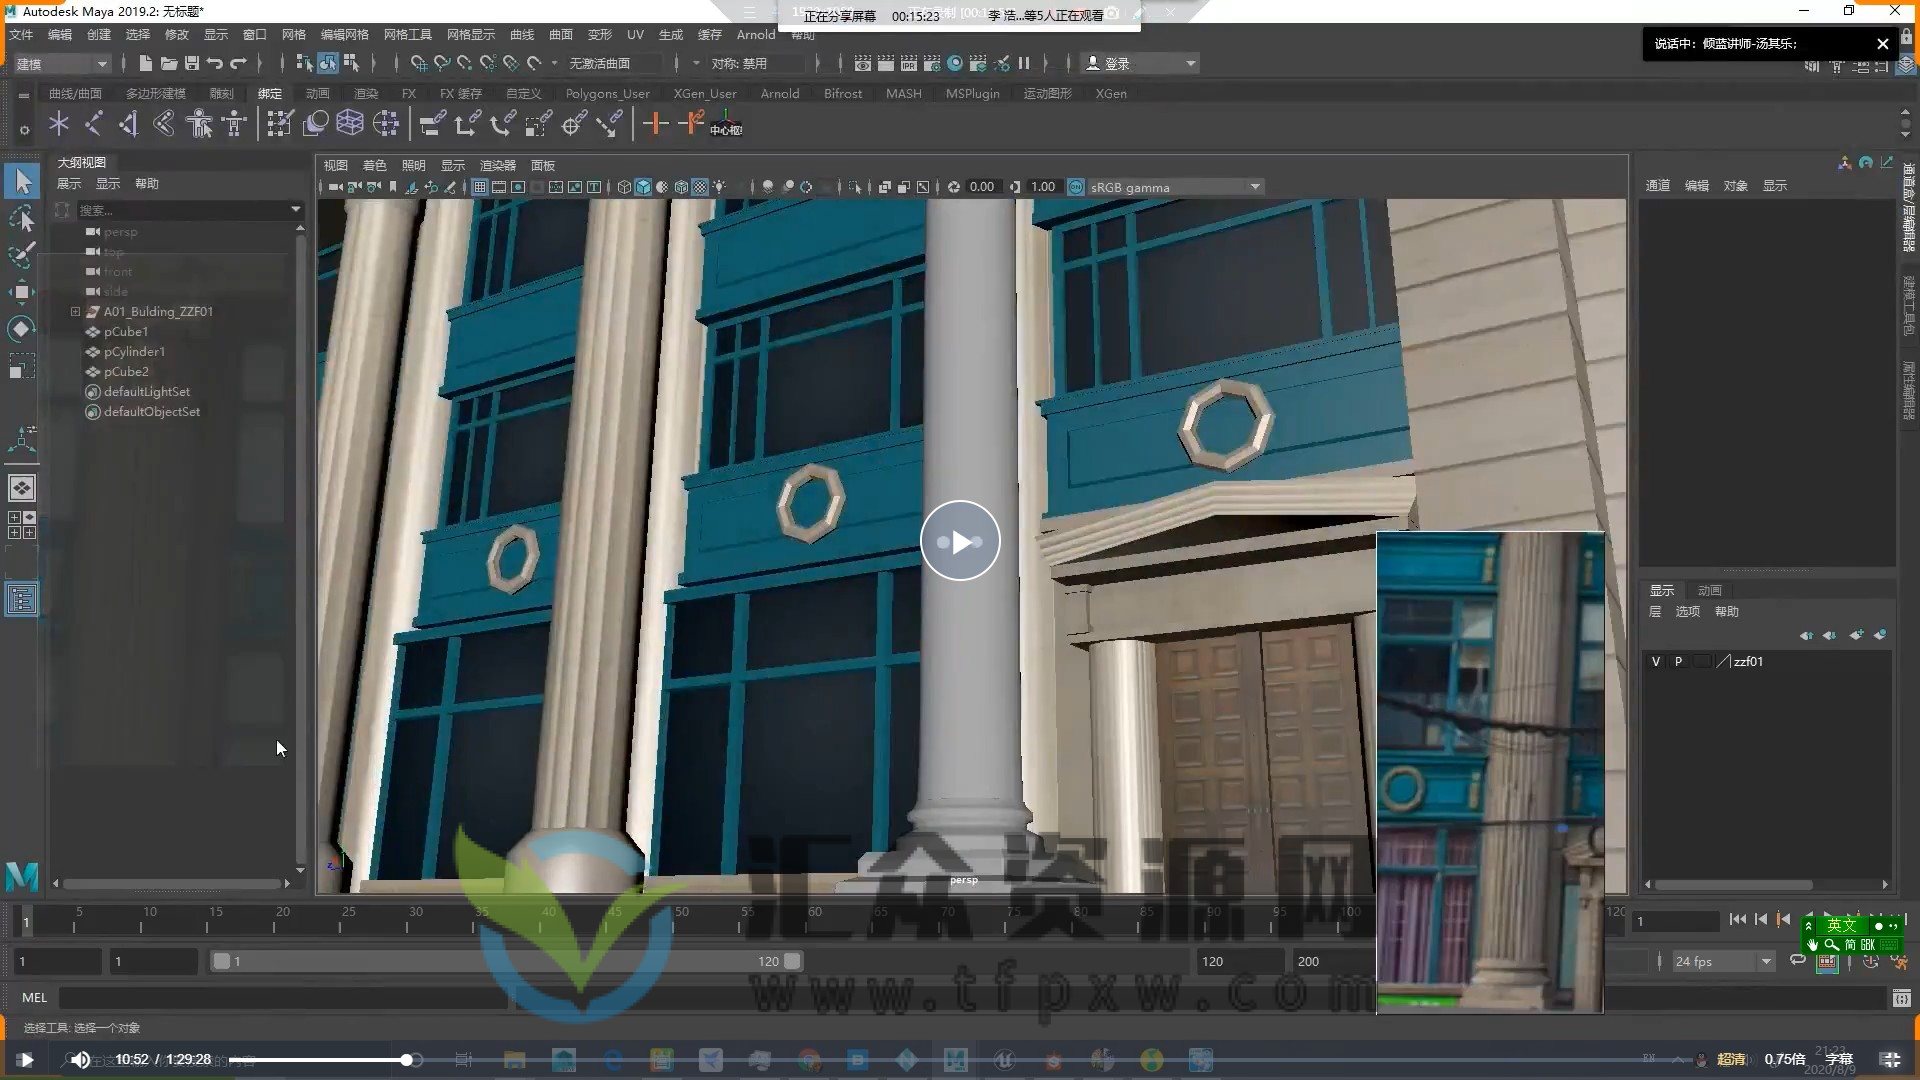The height and width of the screenshot is (1080, 1920).
Task: Expand A01_Bulding_ZZF01 in the outliner
Action: (x=75, y=311)
